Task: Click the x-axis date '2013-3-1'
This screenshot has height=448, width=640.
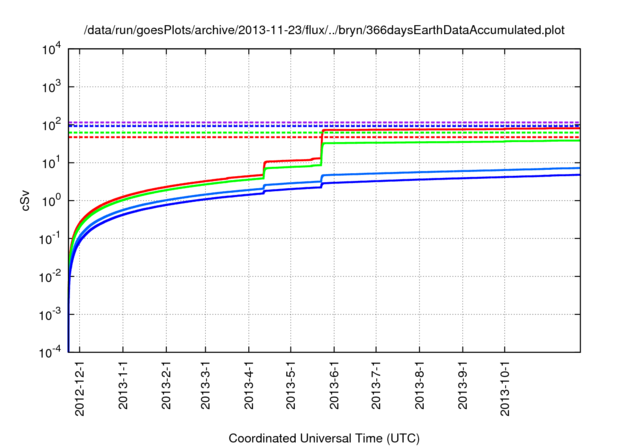Action: pos(205,385)
